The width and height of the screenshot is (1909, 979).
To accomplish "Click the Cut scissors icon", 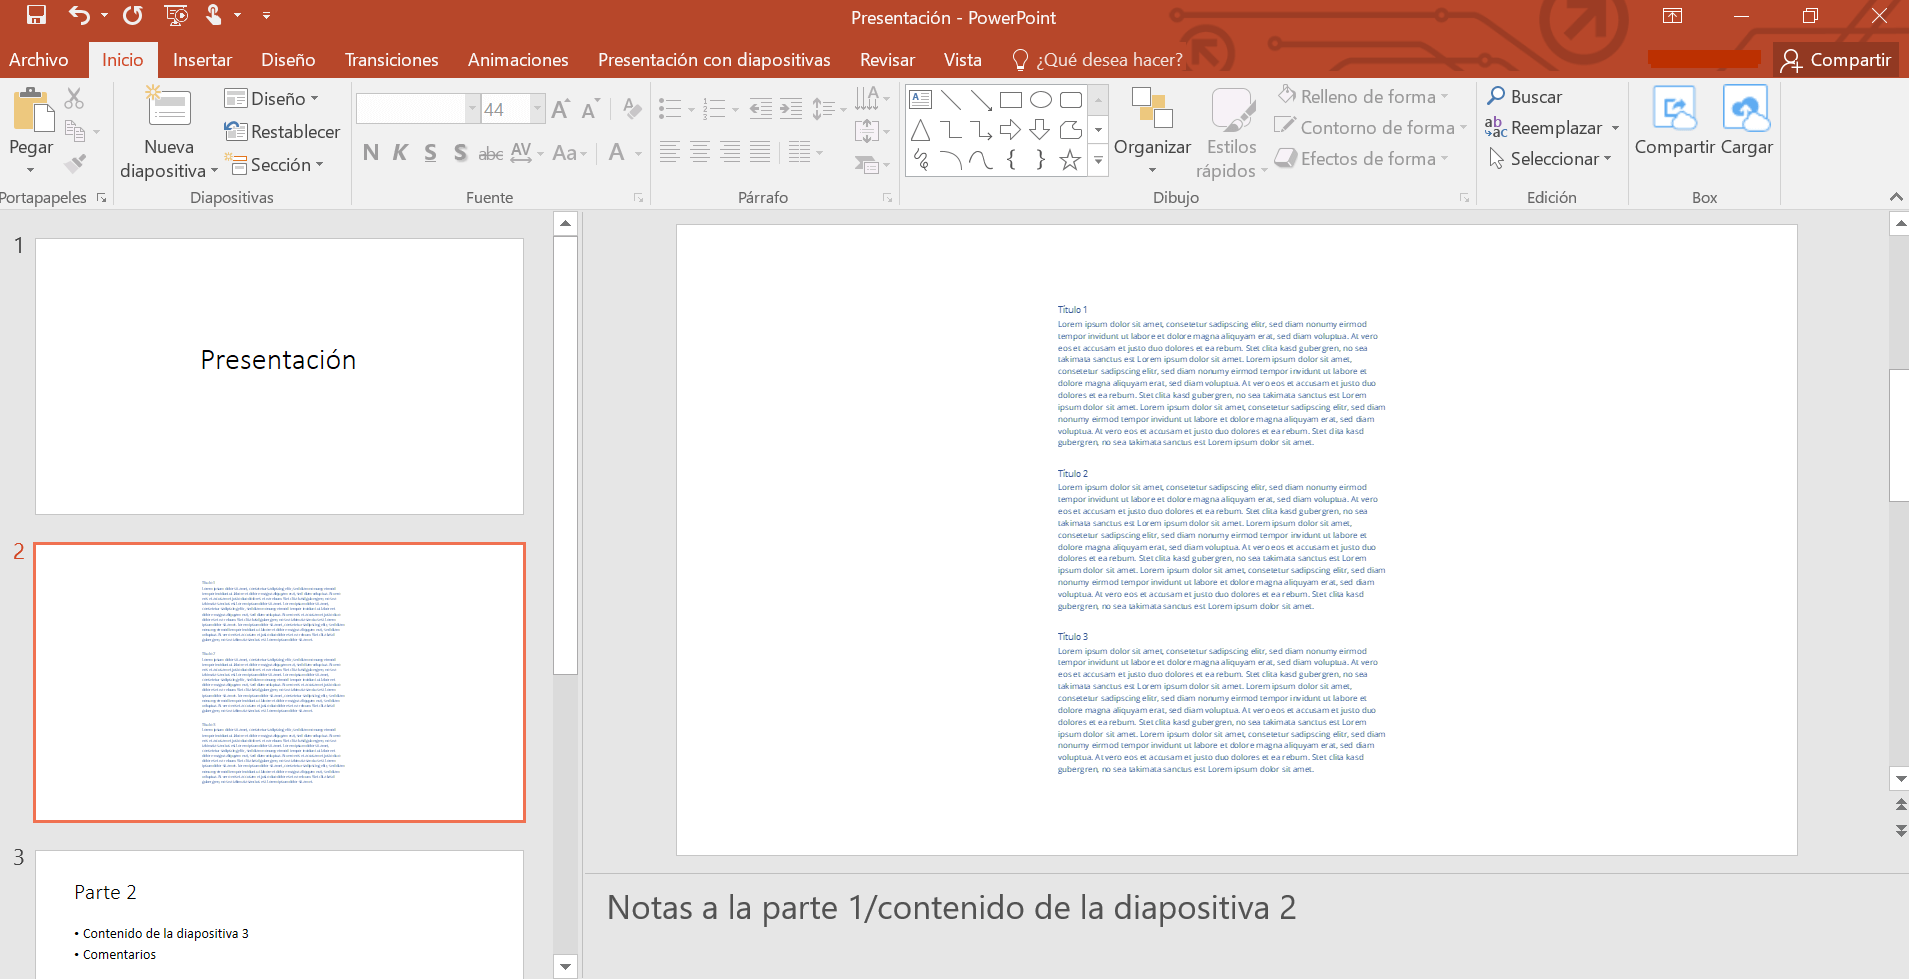I will pos(74,98).
